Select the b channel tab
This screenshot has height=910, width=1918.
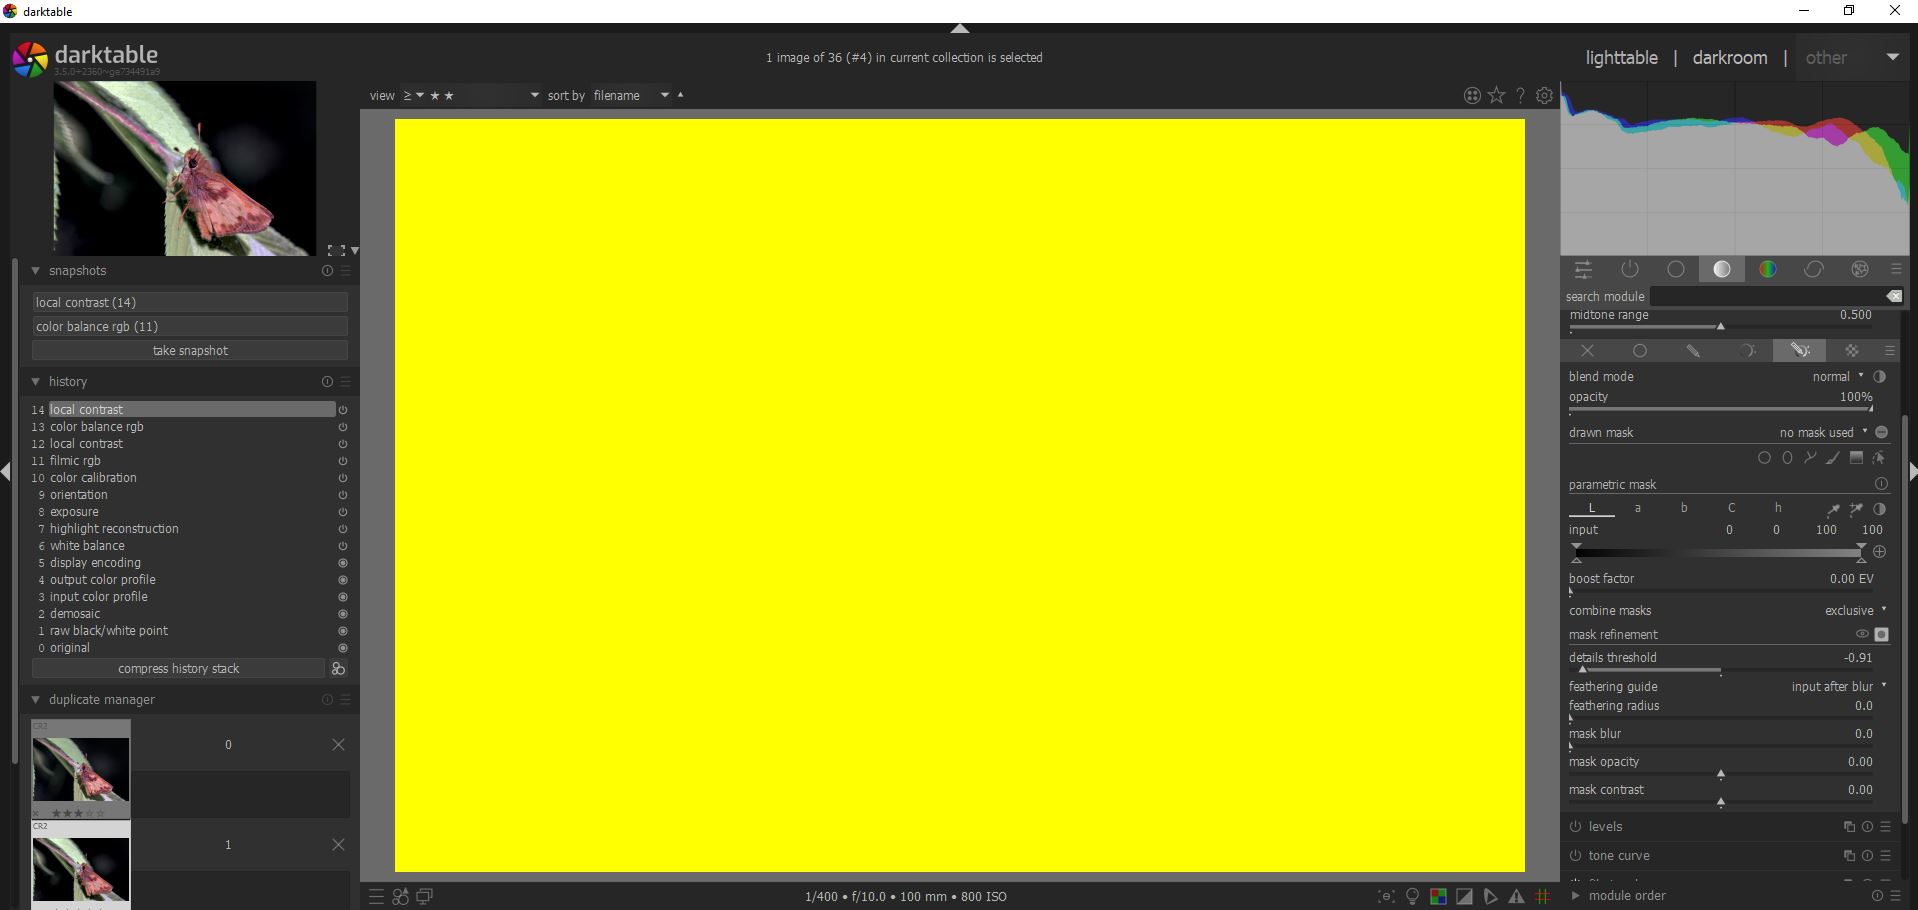(1684, 509)
